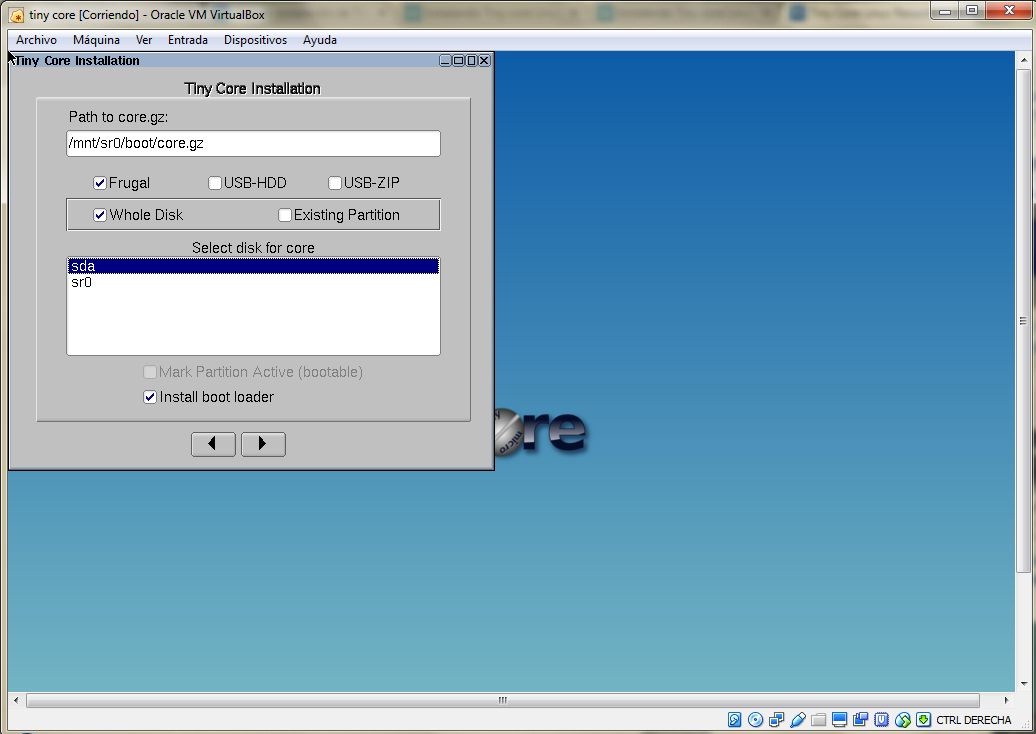Screen dimensions: 1036x734
Task: Open the optical disk status icon
Action: point(756,720)
